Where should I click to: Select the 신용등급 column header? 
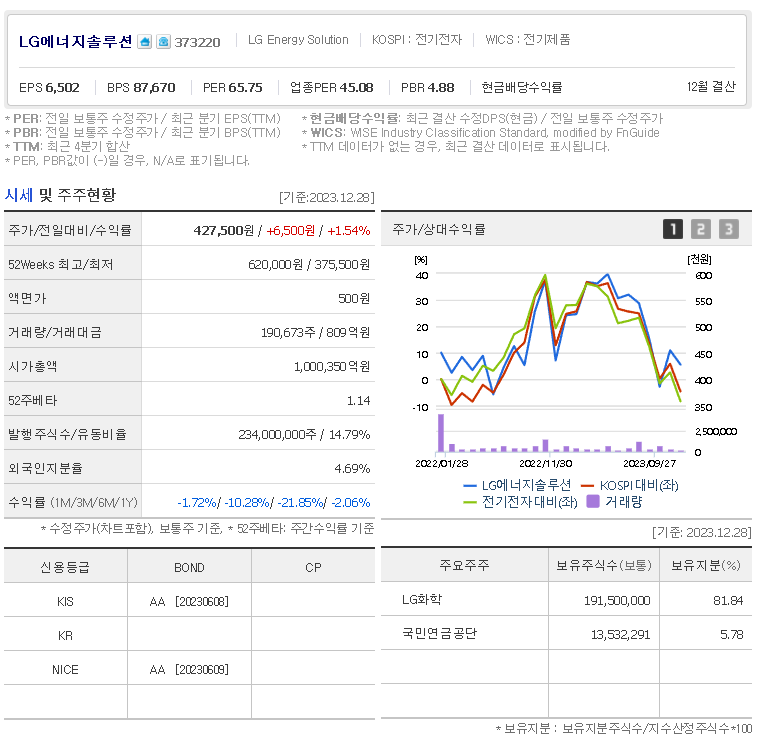tap(65, 567)
